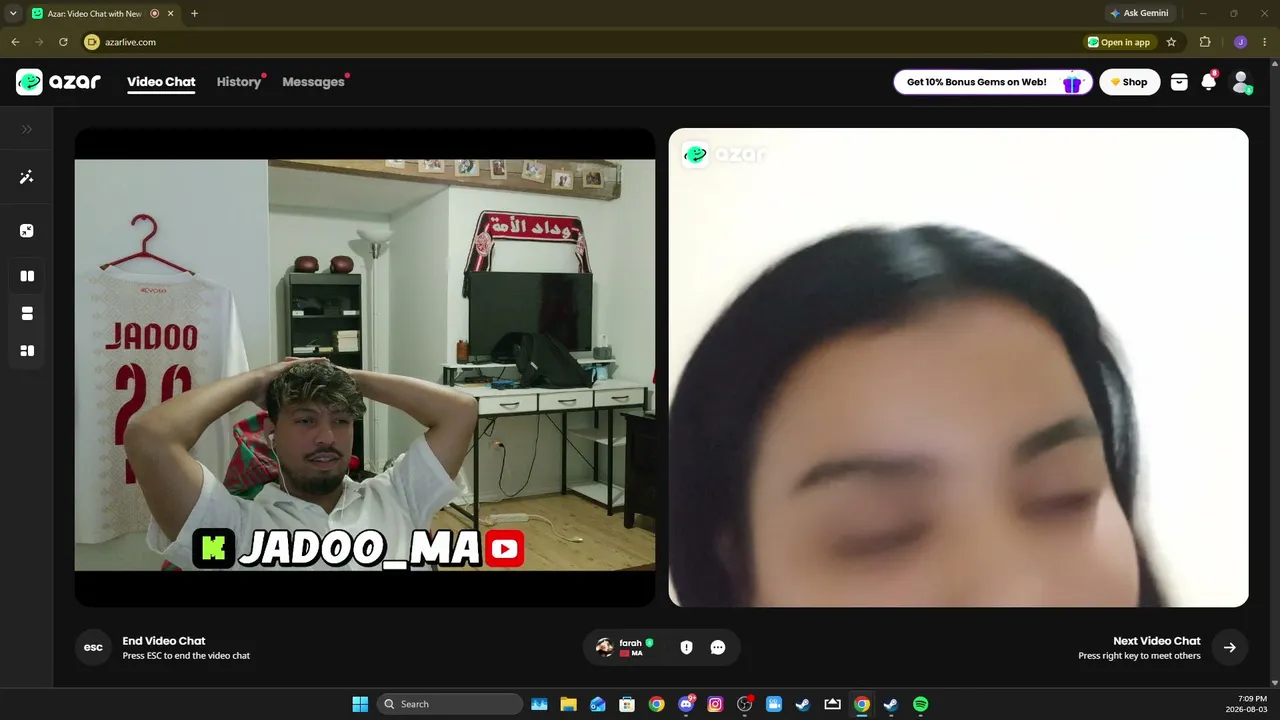
Task: Select the uneven split video layout
Action: [x=27, y=351]
